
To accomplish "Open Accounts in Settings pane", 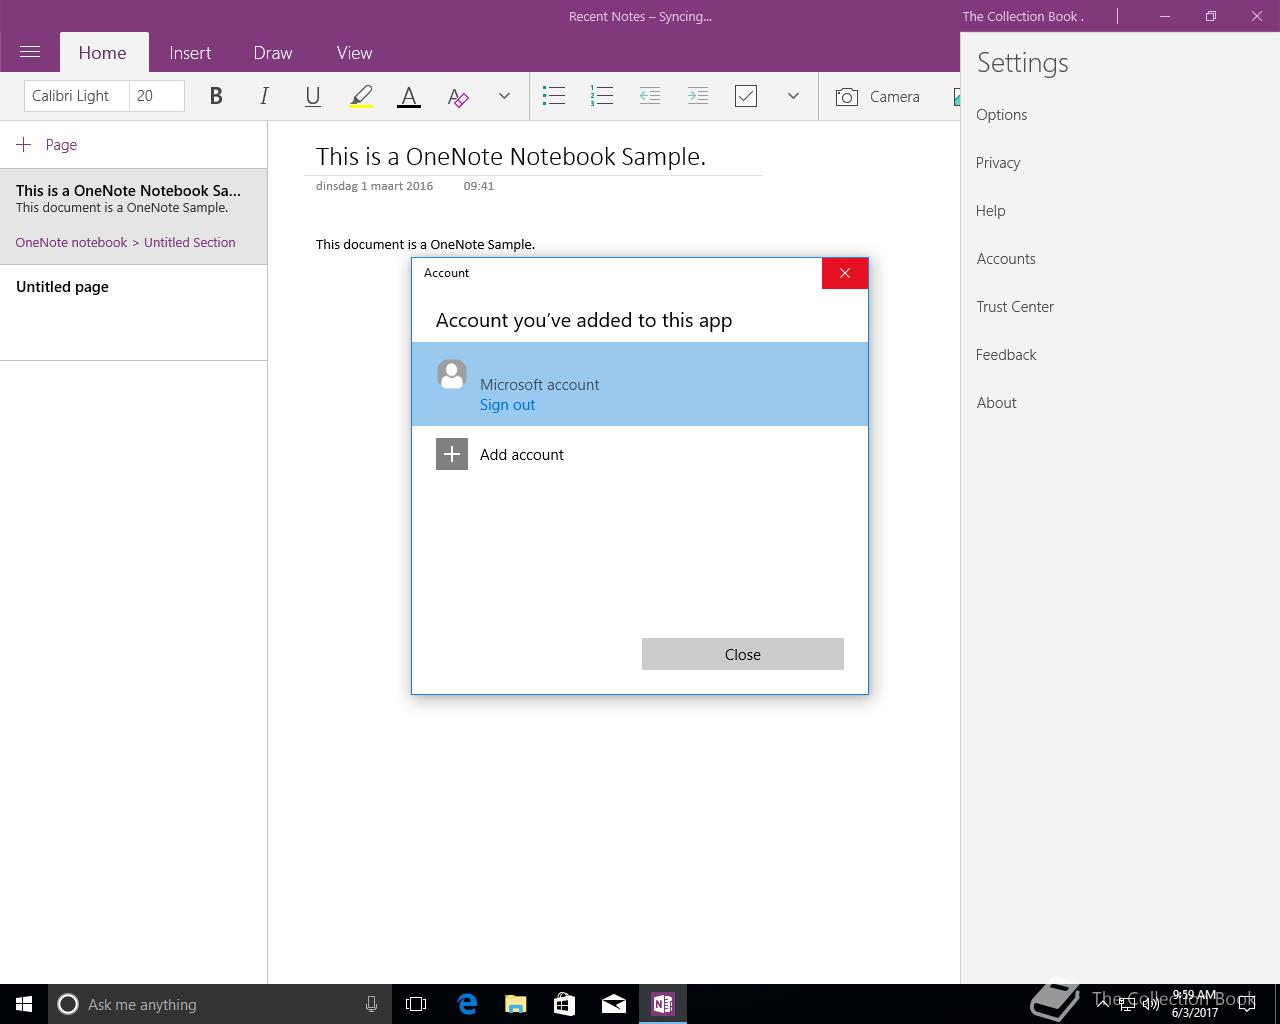I will 1006,259.
